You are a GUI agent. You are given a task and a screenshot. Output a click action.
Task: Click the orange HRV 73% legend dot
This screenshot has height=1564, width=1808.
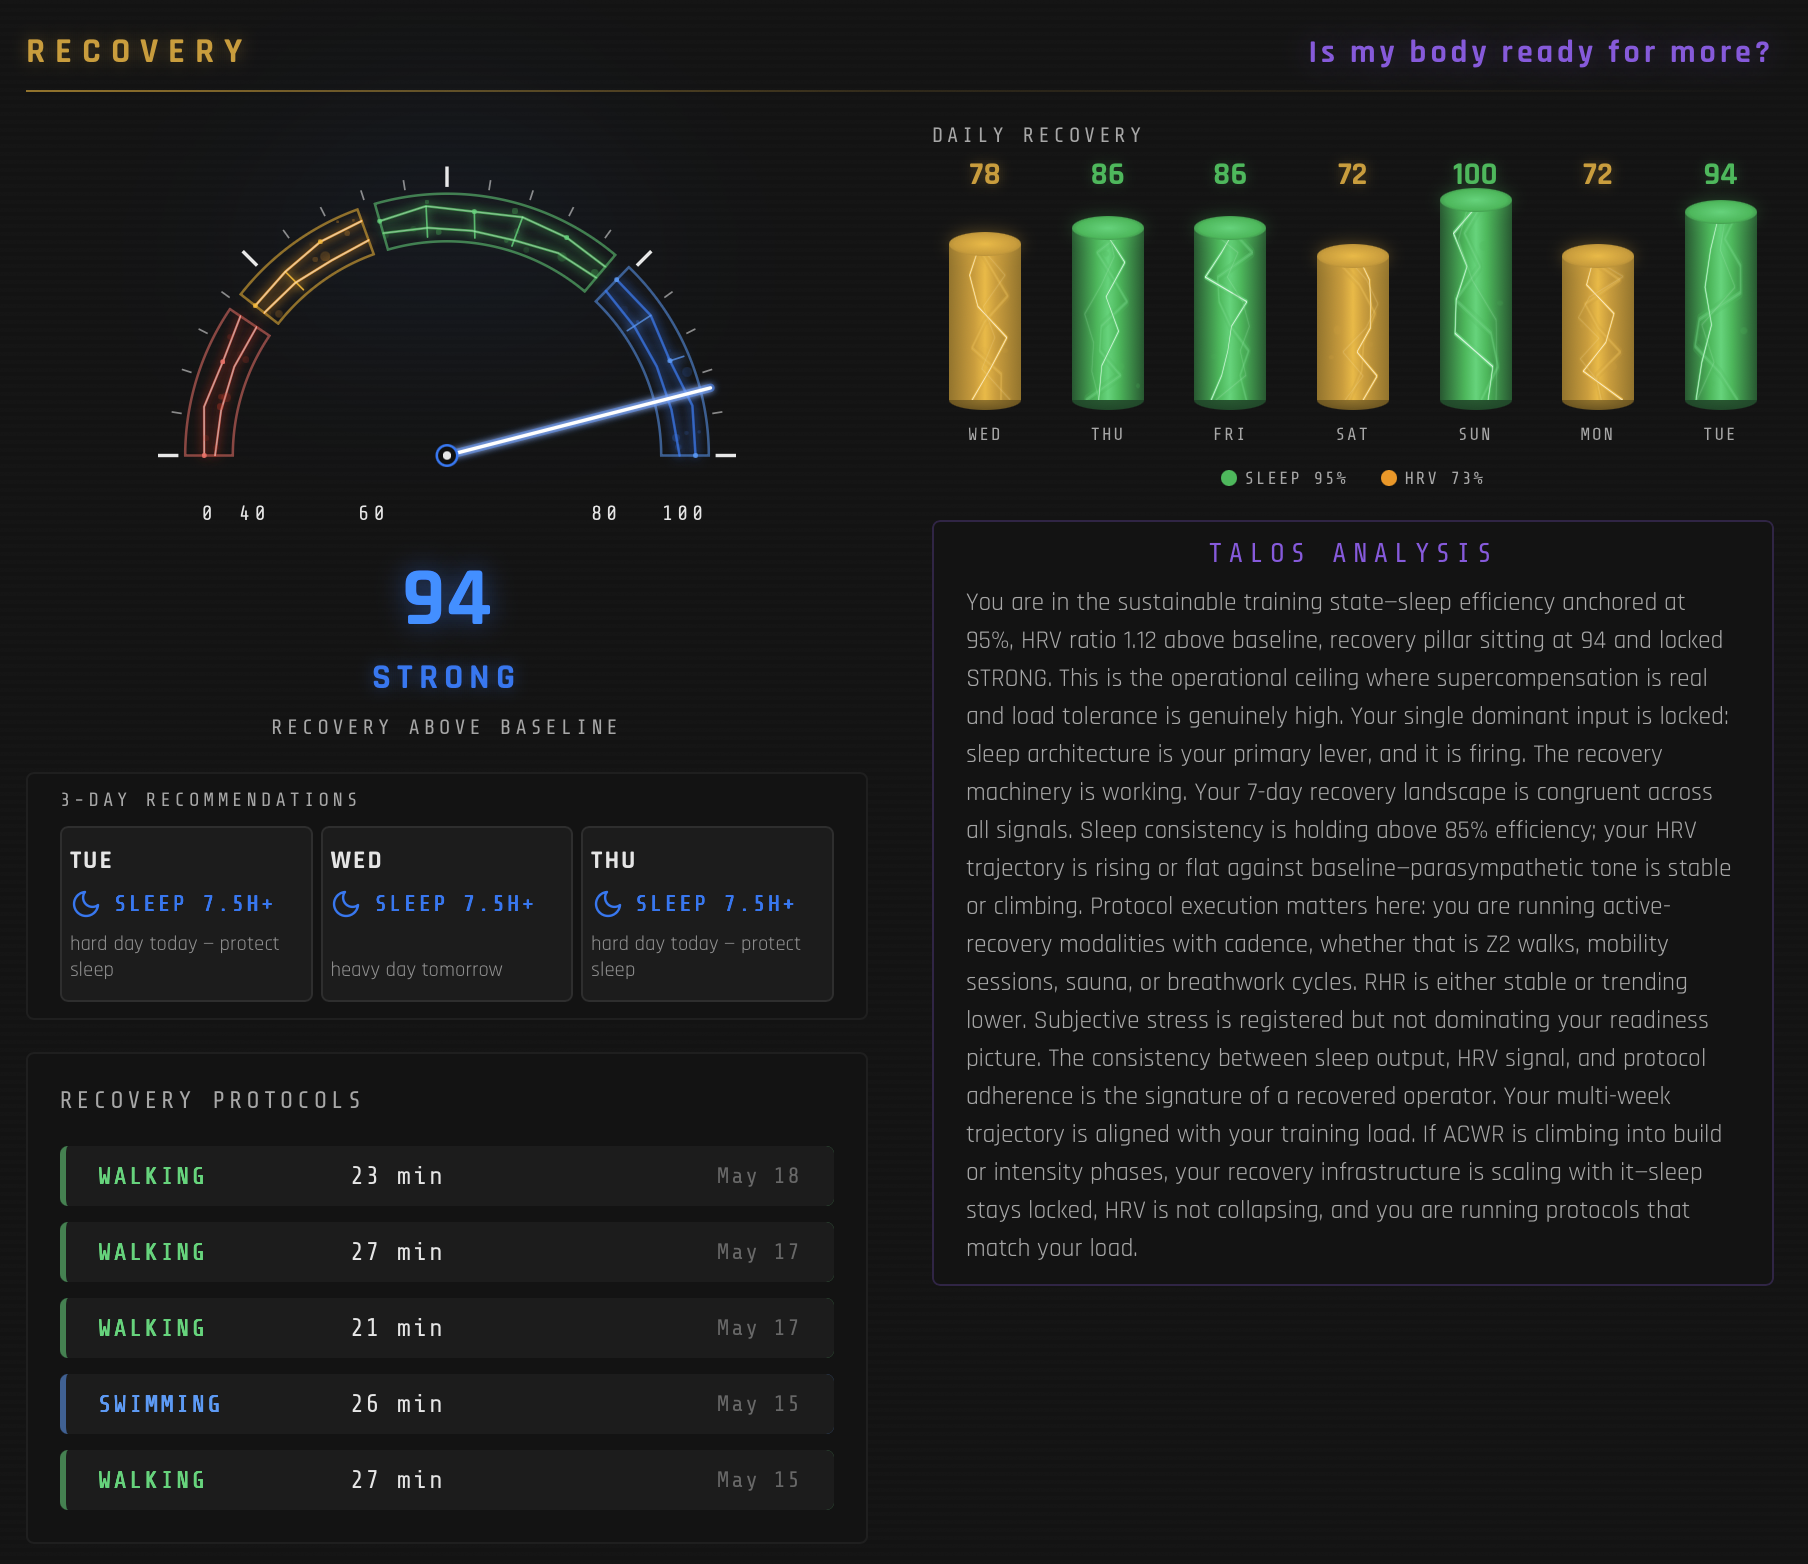click(1388, 478)
